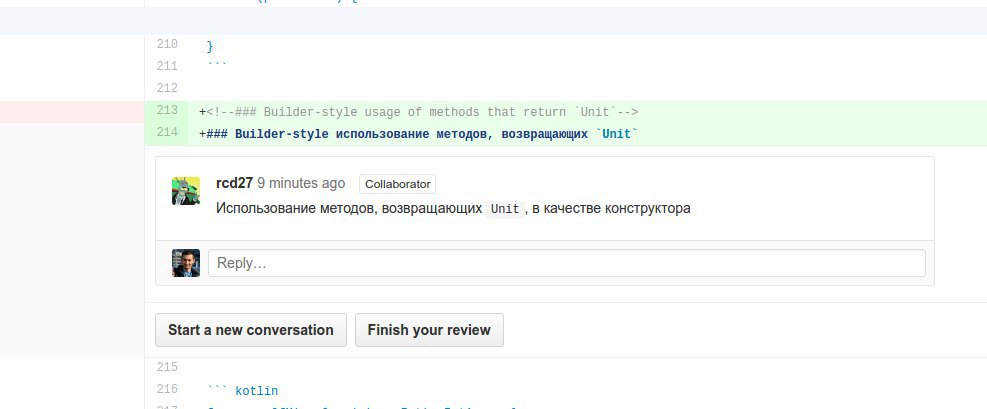The height and width of the screenshot is (409, 987).
Task: Click line number 212
Action: coord(167,89)
